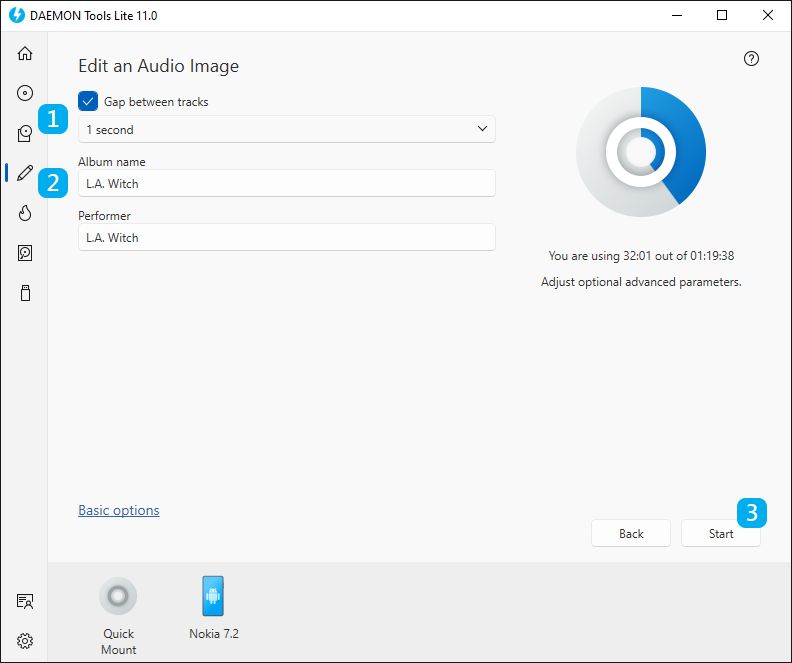Minimize the DAEMON Tools window

tap(677, 15)
